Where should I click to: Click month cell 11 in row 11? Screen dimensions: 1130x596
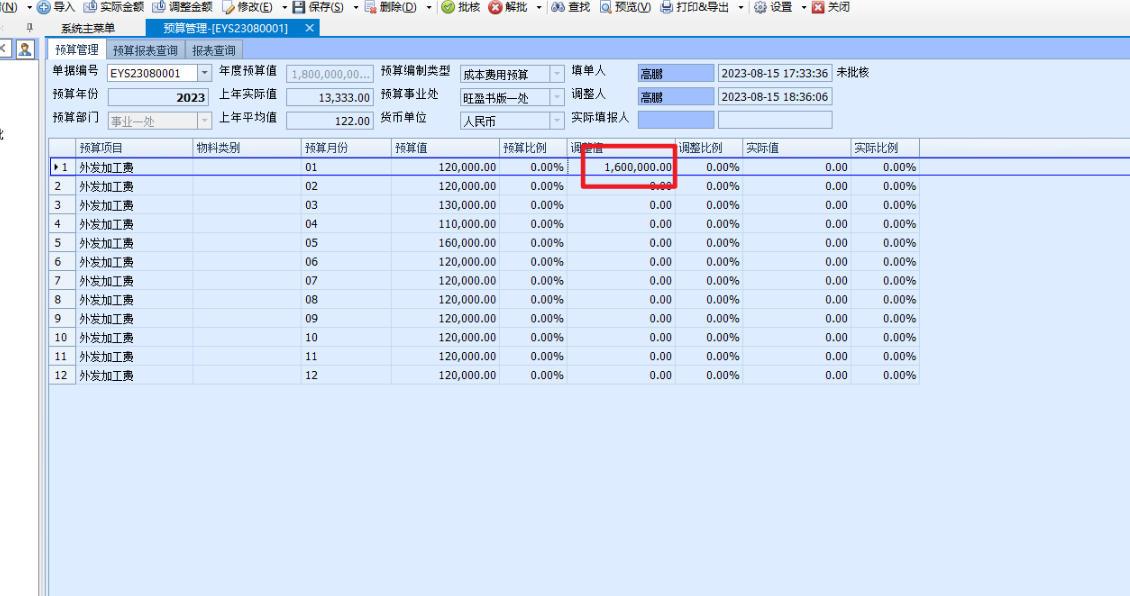tap(347, 357)
